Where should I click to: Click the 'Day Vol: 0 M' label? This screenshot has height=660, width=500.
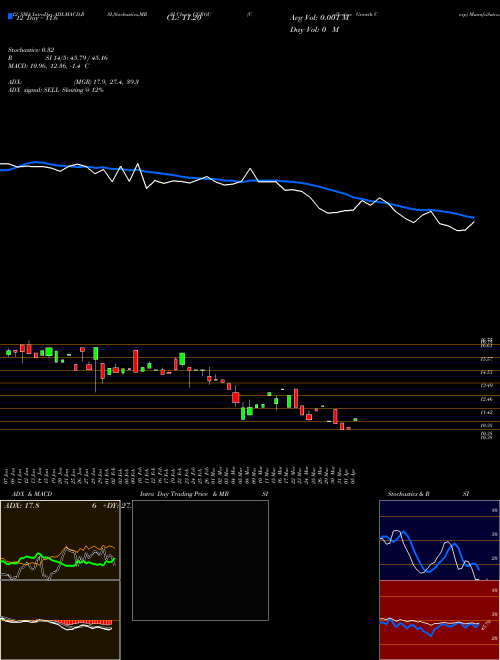tap(314, 30)
